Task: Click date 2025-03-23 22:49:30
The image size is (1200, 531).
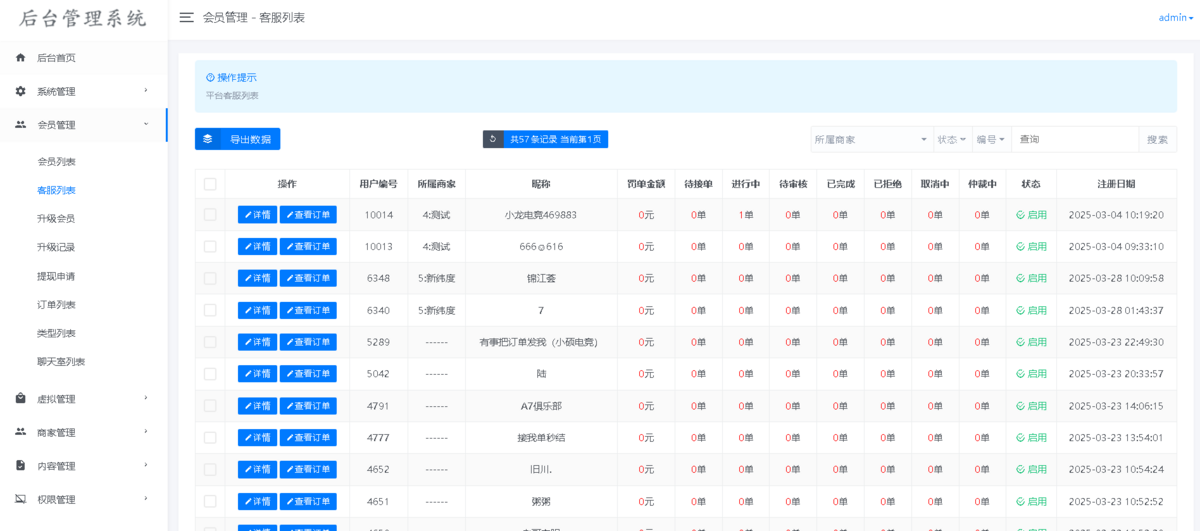Action: coord(1116,342)
